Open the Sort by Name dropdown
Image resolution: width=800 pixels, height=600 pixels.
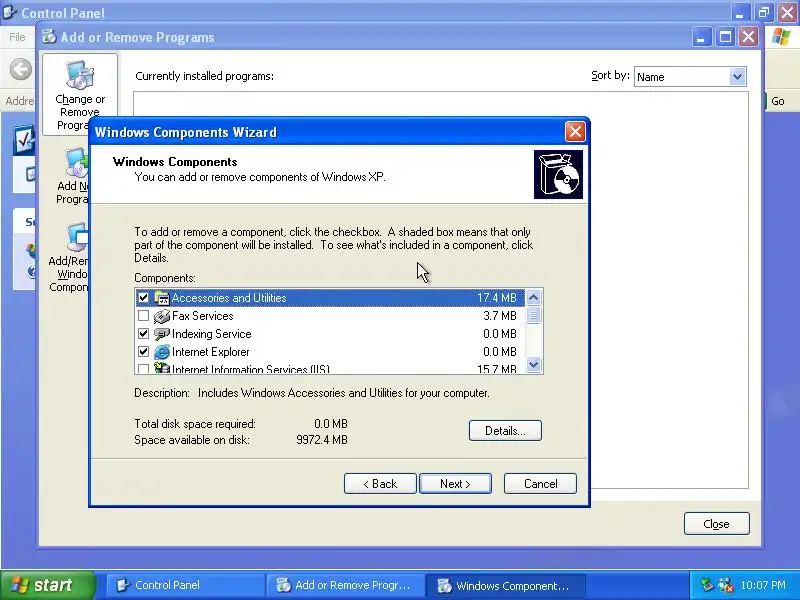[x=737, y=77]
